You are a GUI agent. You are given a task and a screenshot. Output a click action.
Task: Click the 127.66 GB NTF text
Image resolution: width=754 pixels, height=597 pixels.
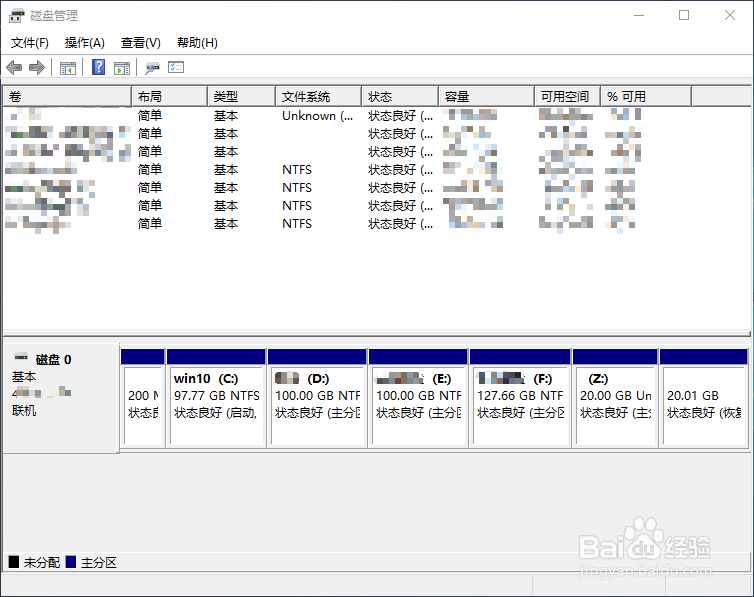[520, 396]
